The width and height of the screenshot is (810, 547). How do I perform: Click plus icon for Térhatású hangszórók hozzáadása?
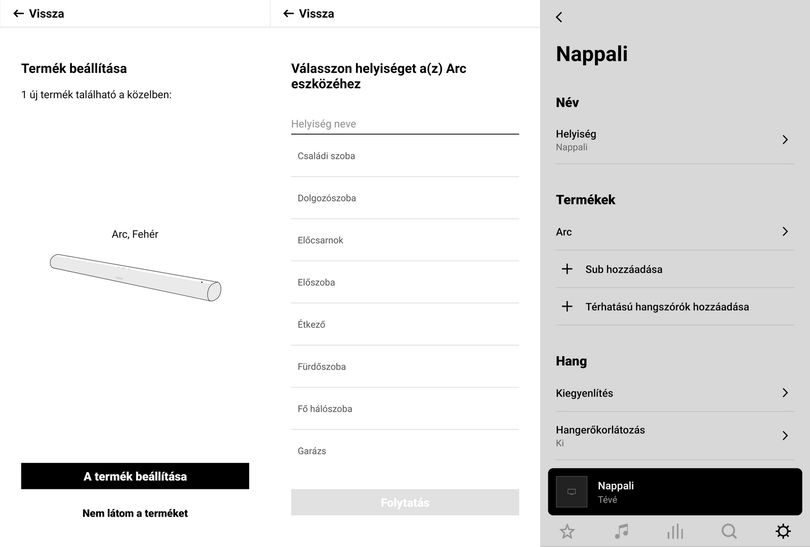point(567,306)
